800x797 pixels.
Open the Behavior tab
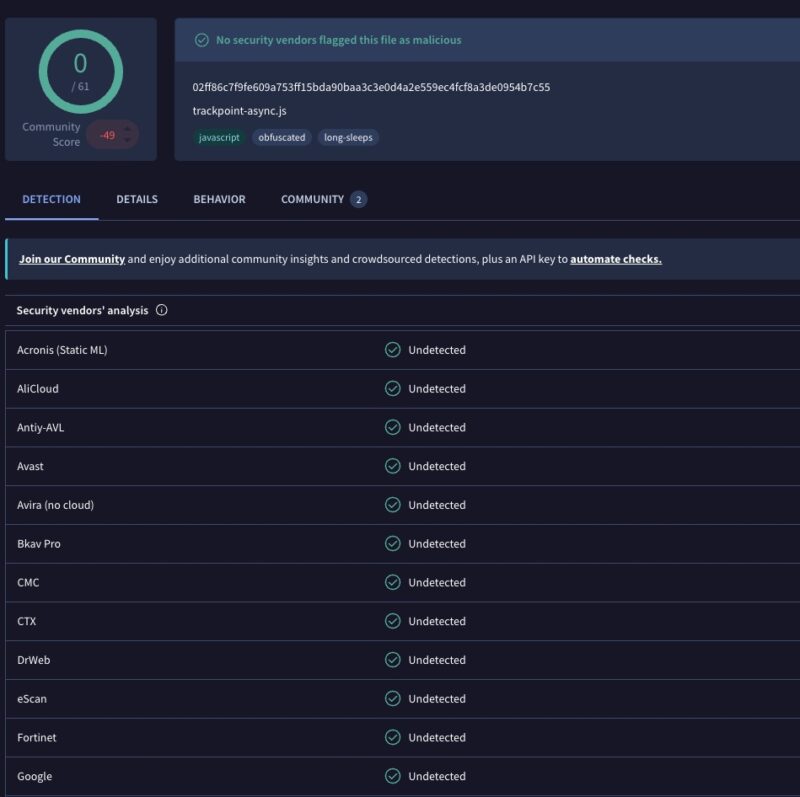[219, 200]
